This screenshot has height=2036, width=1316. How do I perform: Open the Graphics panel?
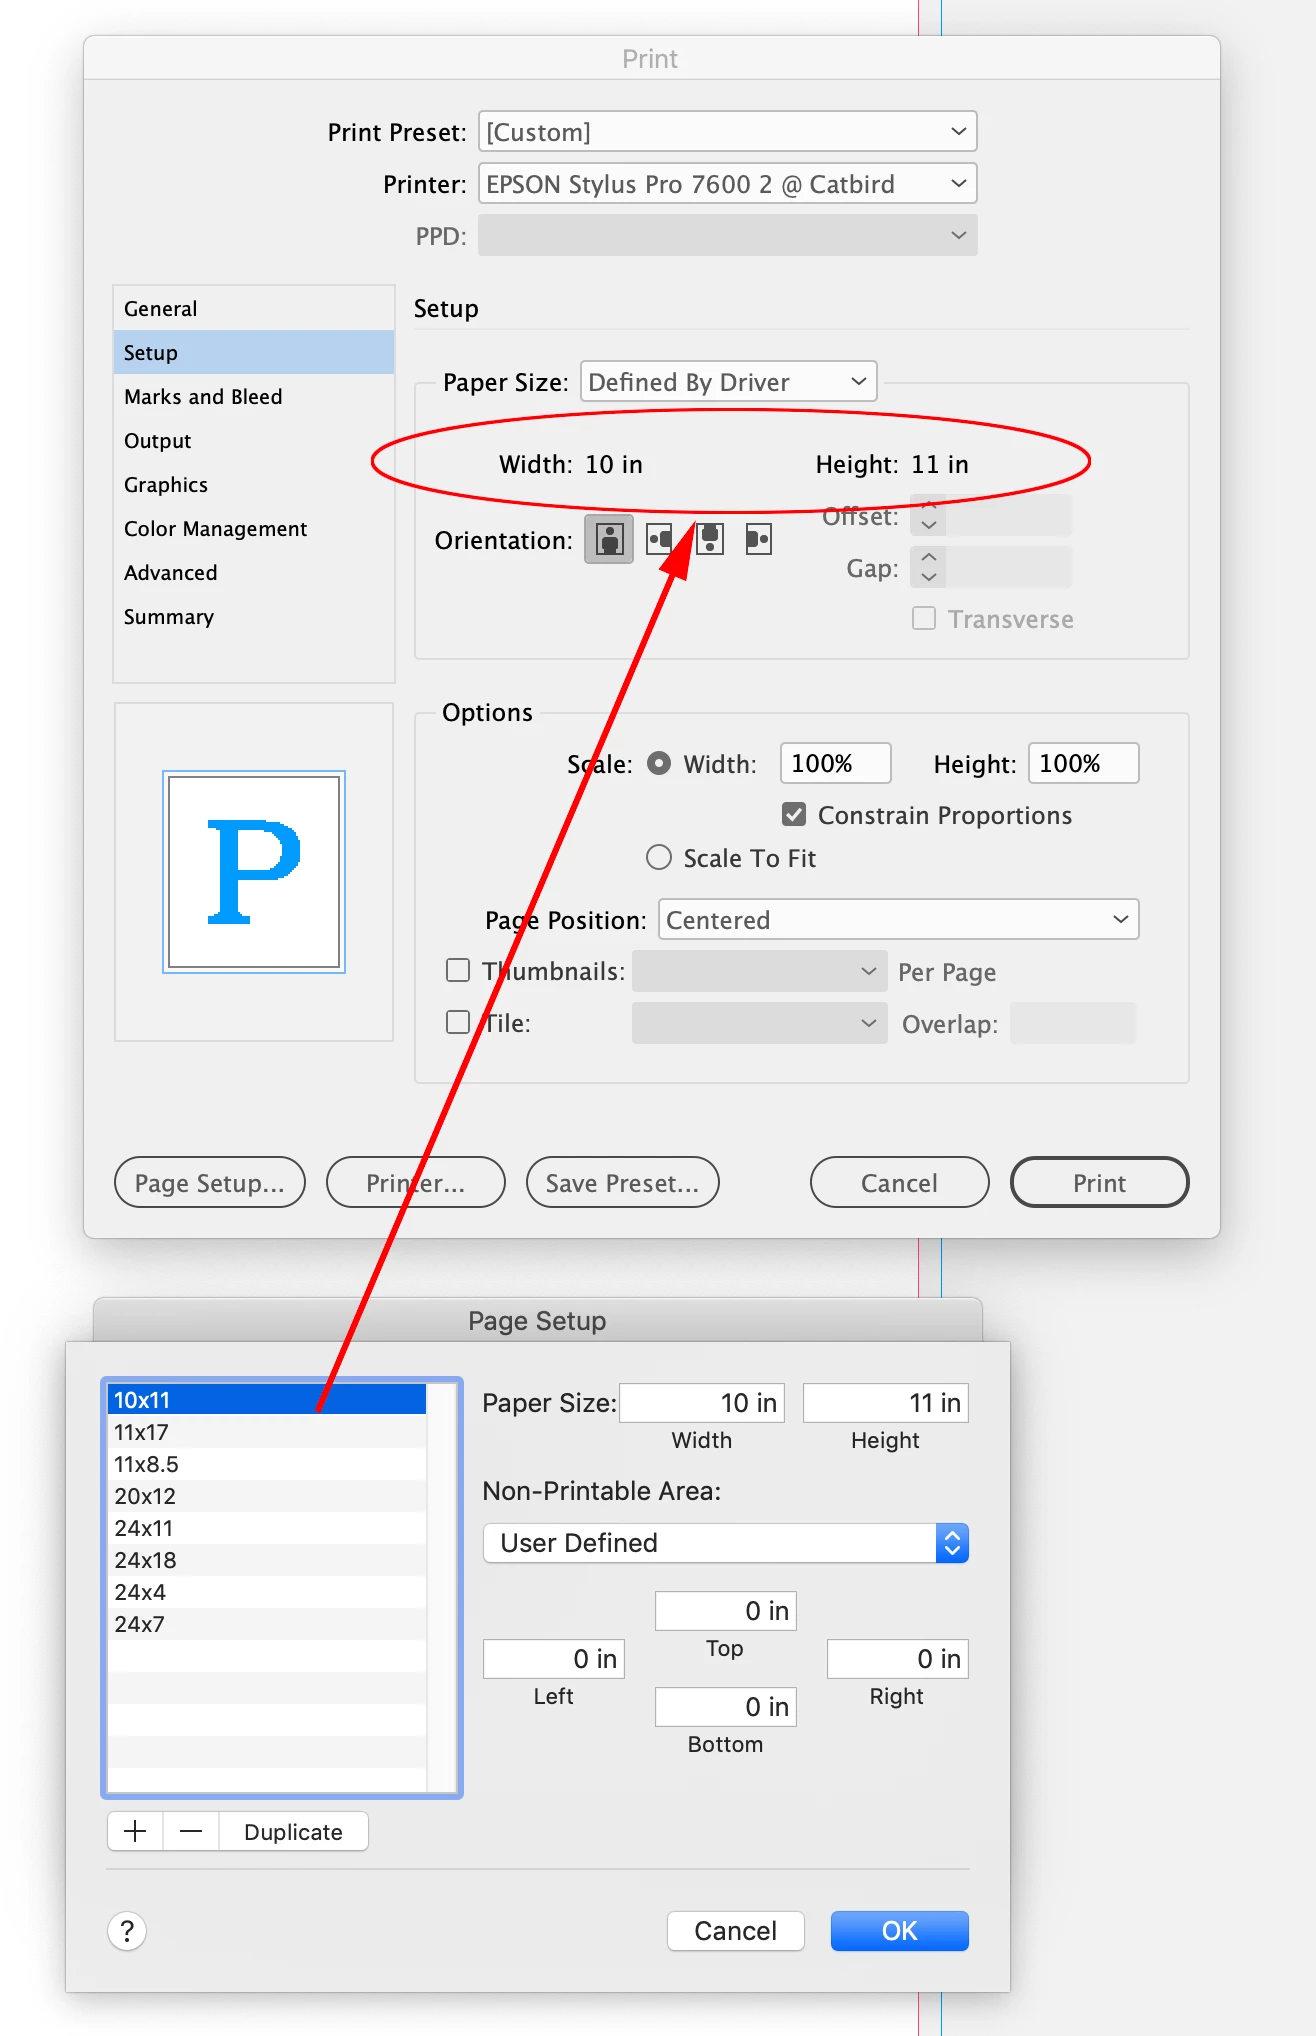click(254, 484)
